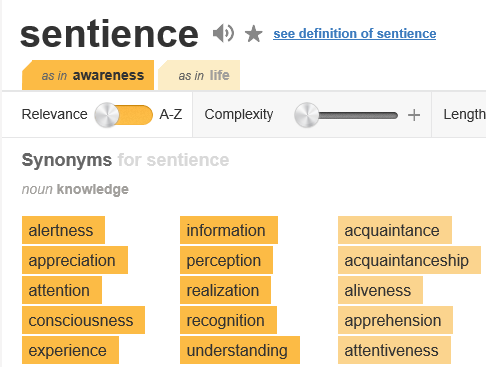Select the synonym 'aliveness'
The image size is (488, 374).
380,290
